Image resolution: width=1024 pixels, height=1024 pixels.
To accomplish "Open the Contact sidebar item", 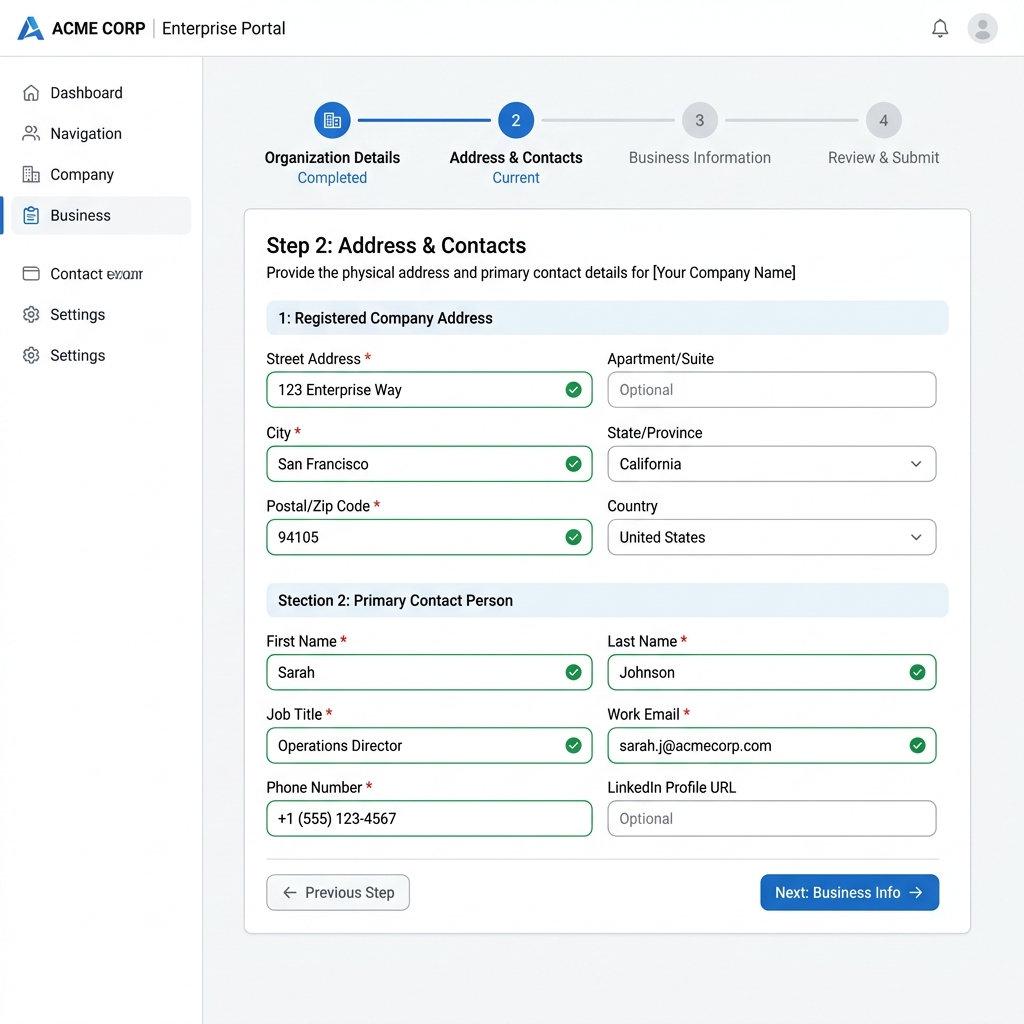I will (101, 274).
